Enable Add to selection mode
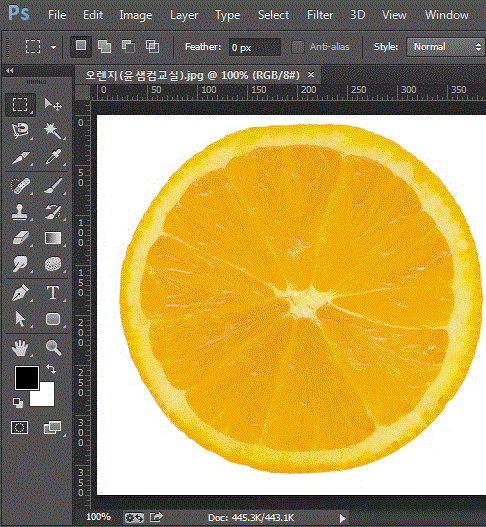This screenshot has width=486, height=527. (104, 46)
